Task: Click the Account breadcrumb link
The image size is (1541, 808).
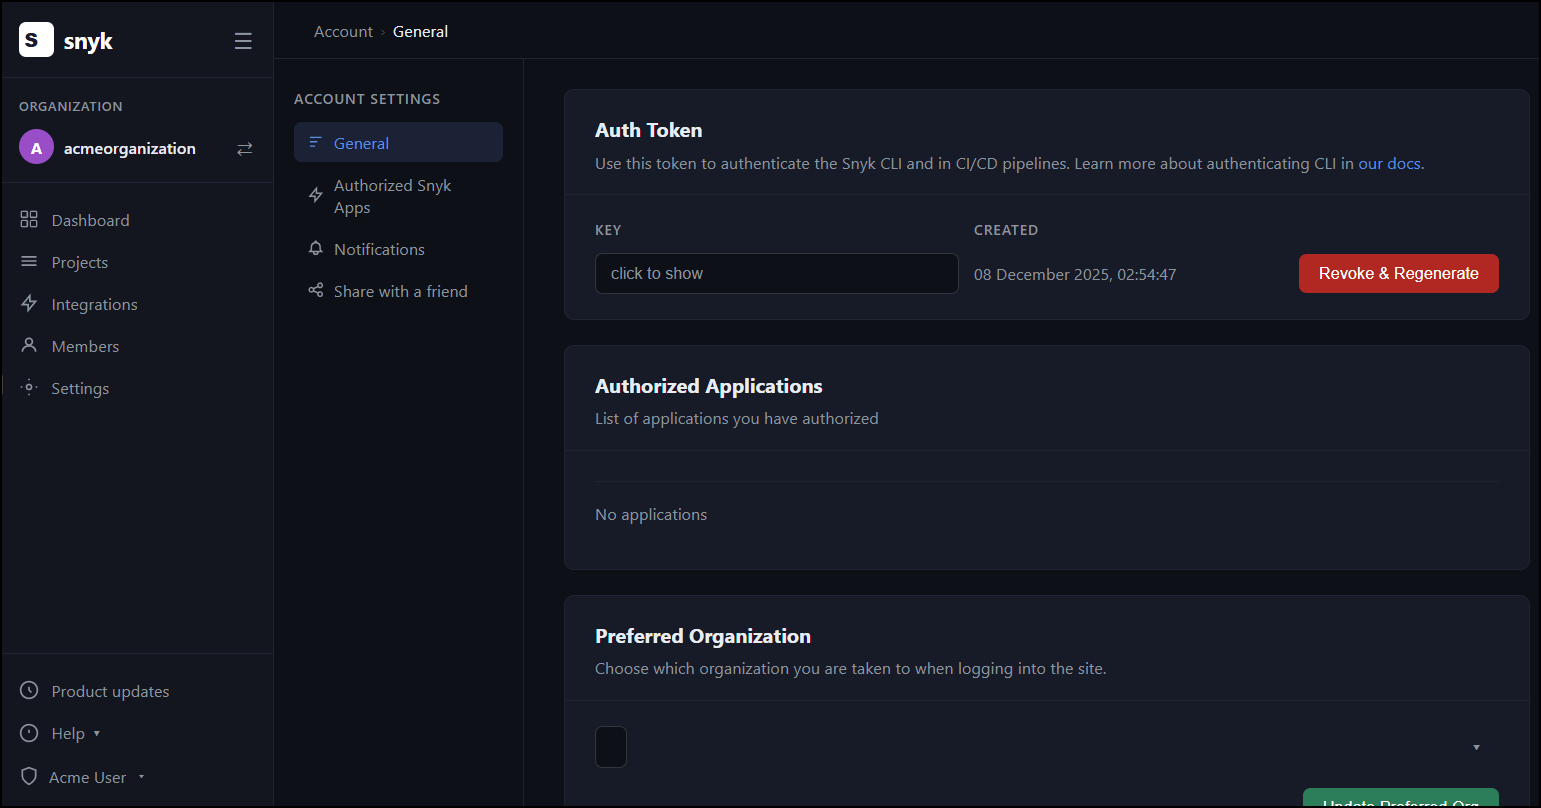Action: [x=343, y=32]
